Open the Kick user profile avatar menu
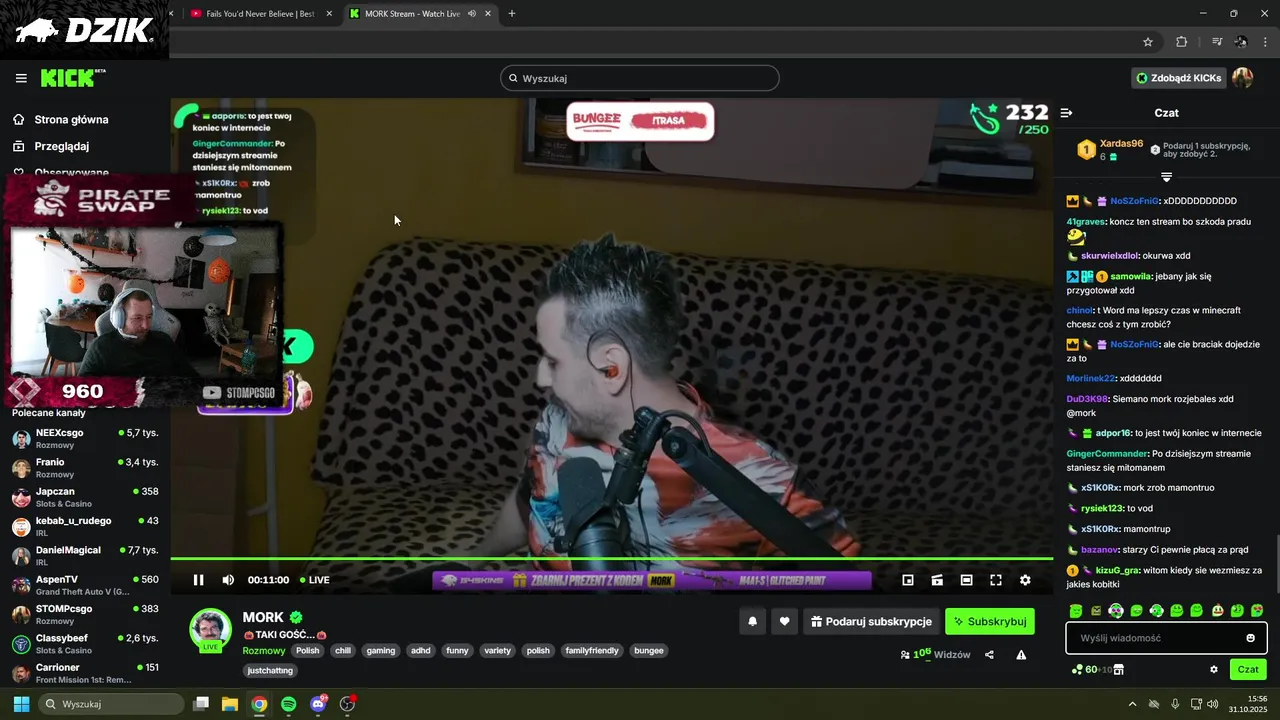1280x720 pixels. point(1243,78)
